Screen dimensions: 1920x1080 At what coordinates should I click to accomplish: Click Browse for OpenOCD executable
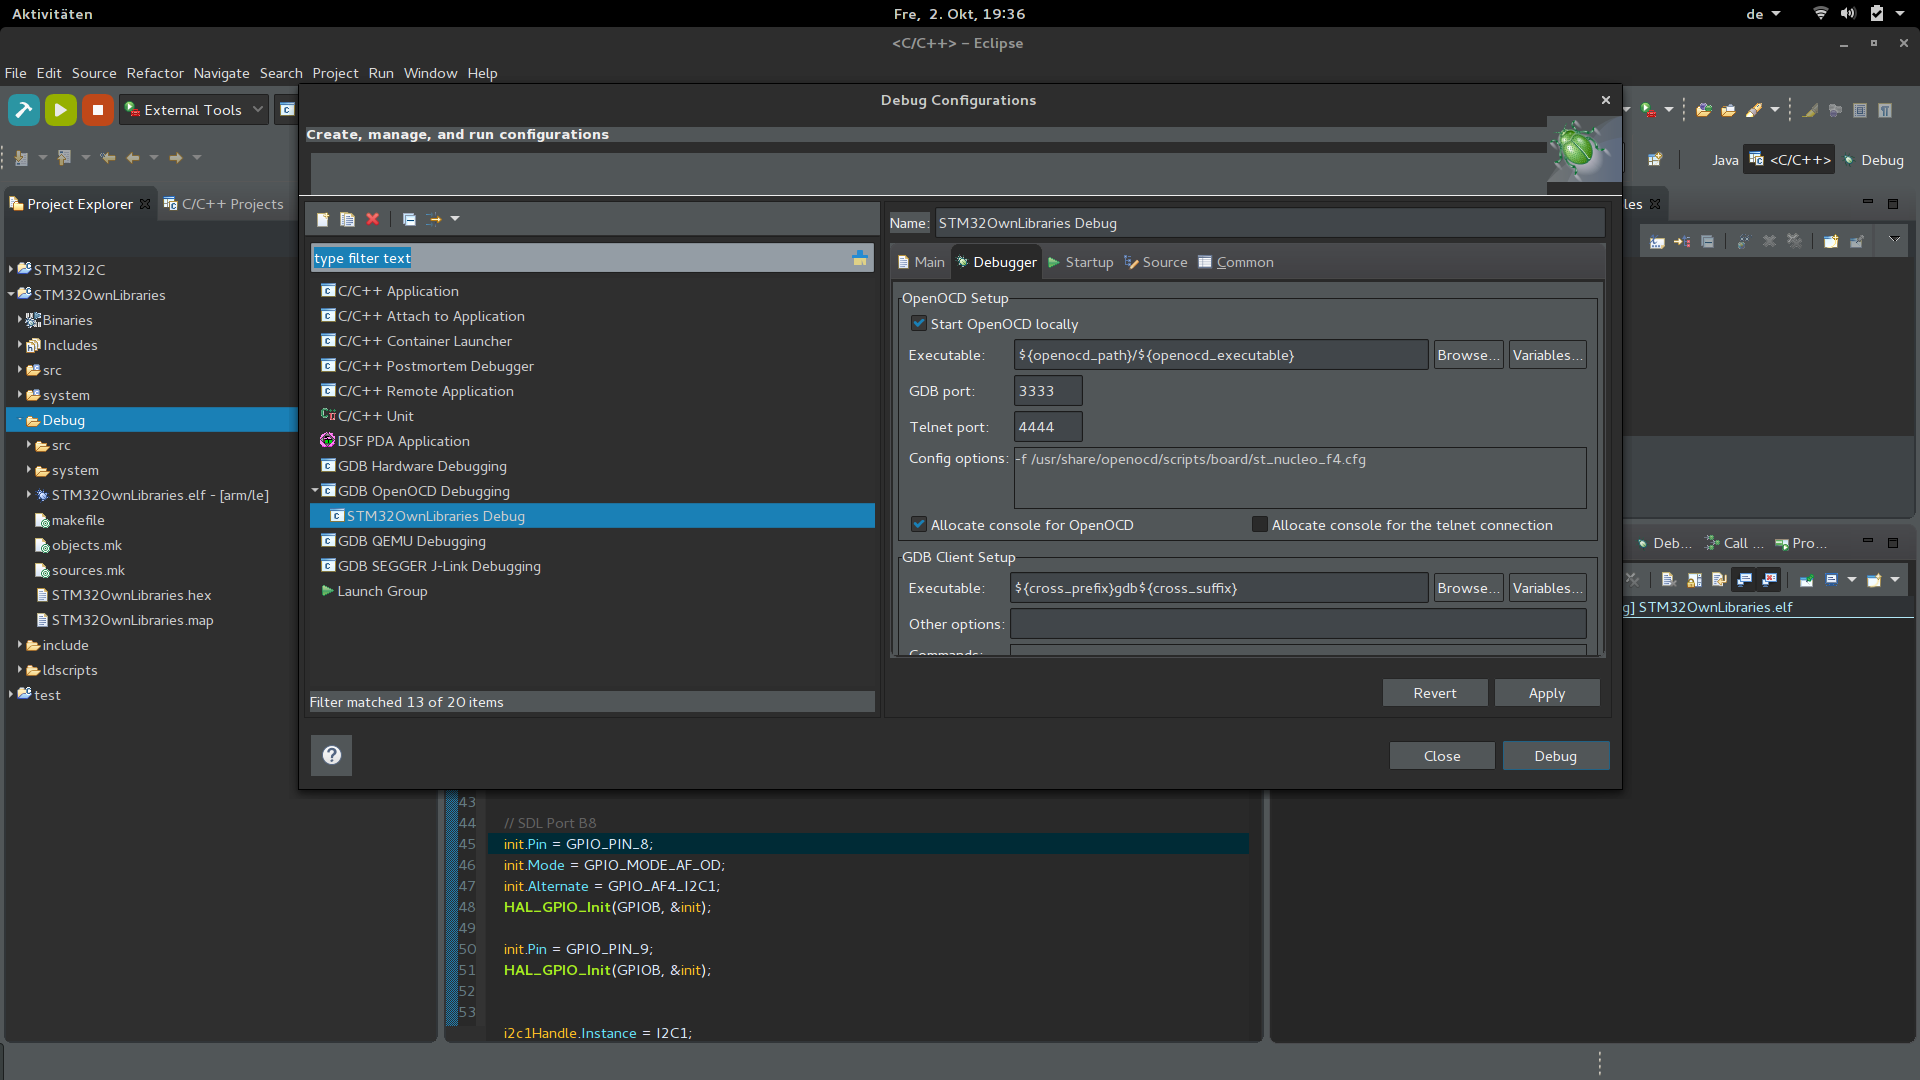point(1467,355)
